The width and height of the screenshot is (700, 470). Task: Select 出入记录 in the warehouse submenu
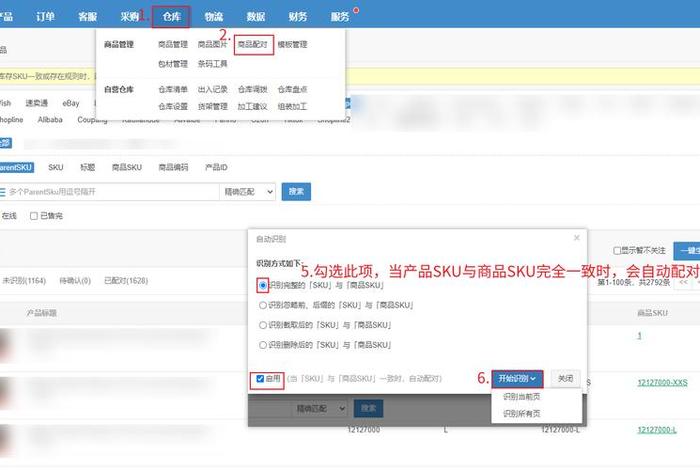point(212,89)
